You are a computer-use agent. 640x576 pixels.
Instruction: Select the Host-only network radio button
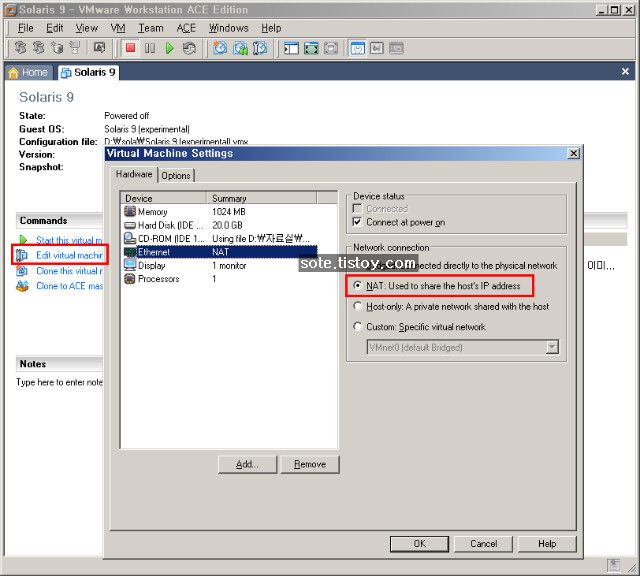point(358,306)
